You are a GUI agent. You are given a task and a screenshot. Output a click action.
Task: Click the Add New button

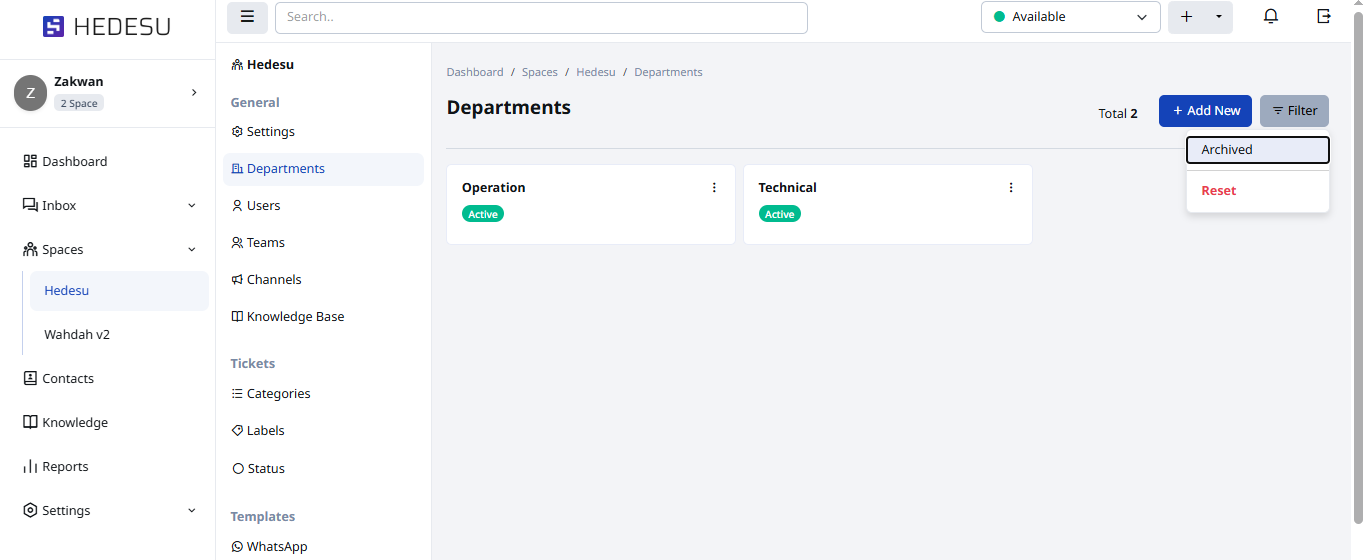[1205, 111]
